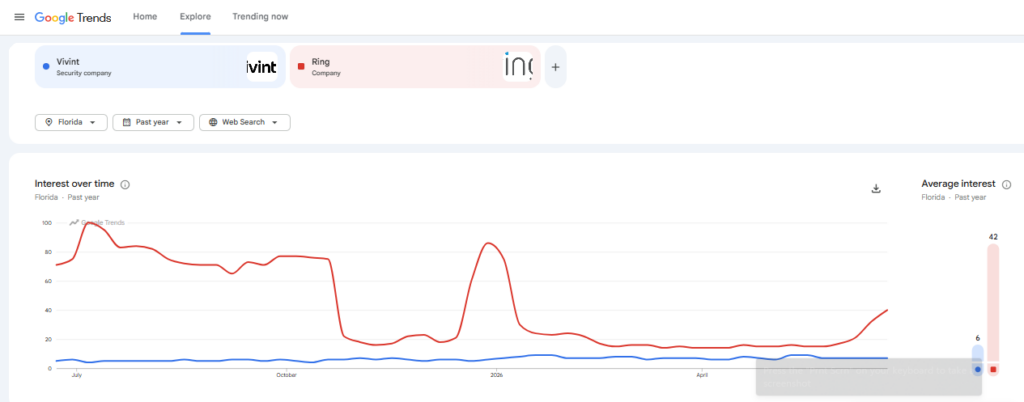Open the Trending now tab
1024x402 pixels.
click(x=260, y=17)
